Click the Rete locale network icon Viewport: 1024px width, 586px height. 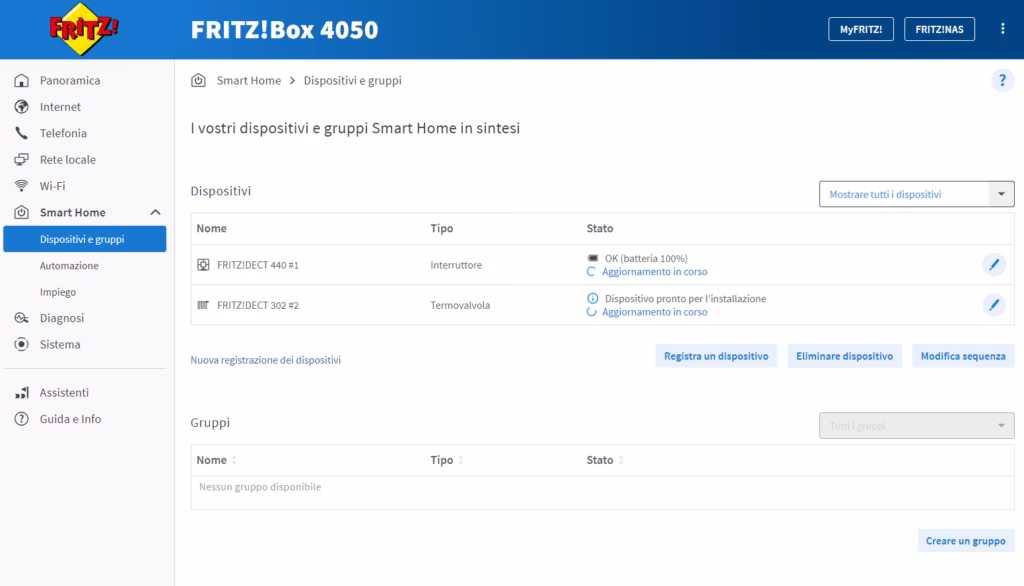(22, 159)
